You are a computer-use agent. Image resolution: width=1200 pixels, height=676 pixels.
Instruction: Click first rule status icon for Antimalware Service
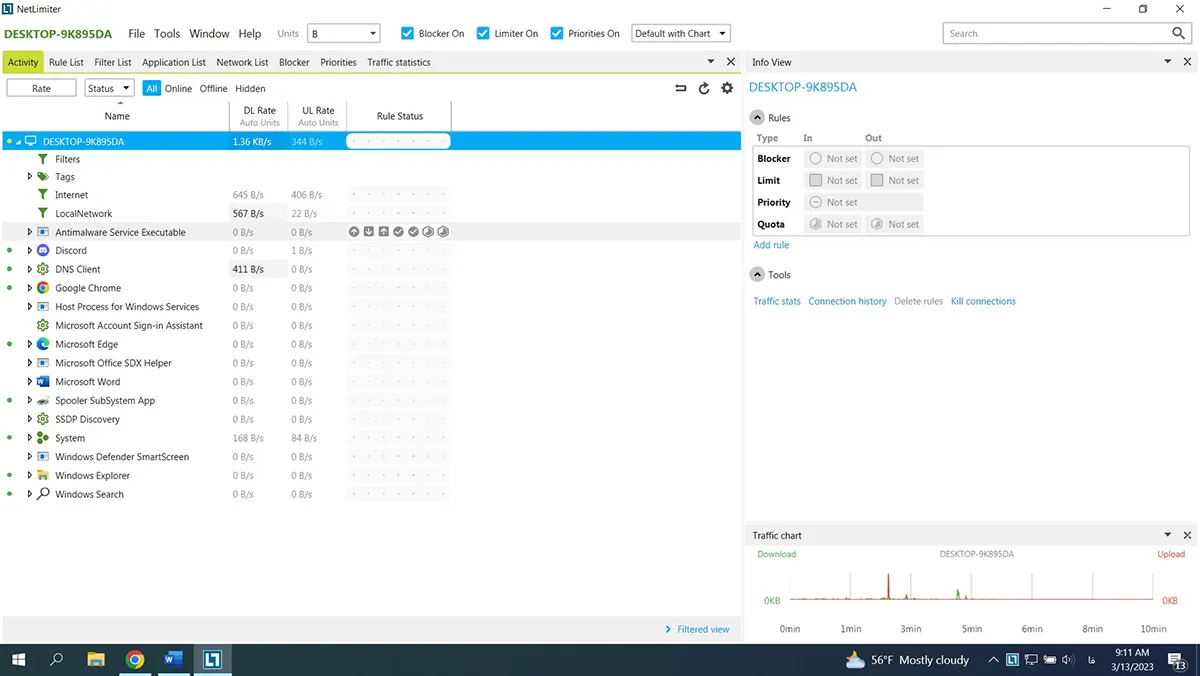[x=354, y=232]
